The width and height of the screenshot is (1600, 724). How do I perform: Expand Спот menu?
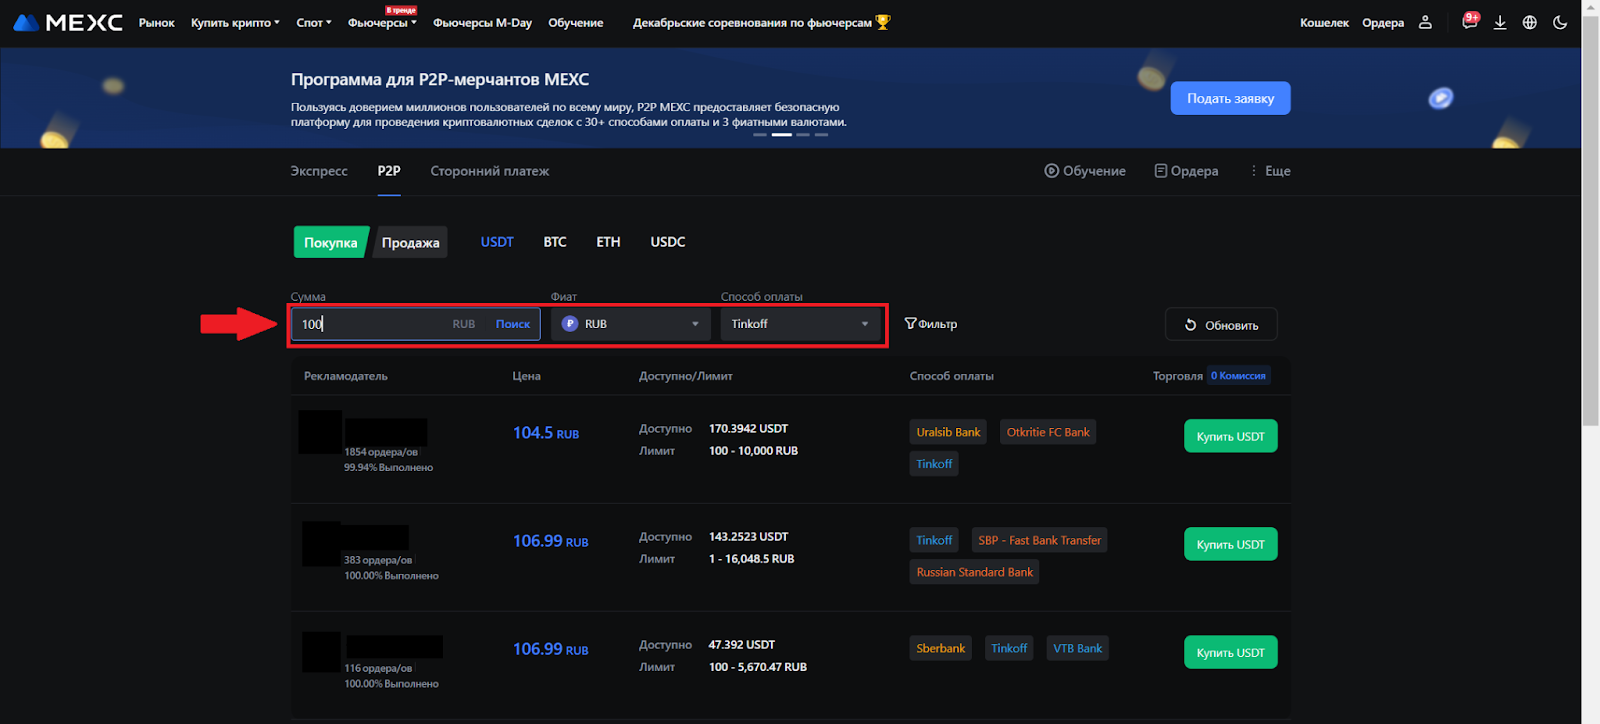click(x=314, y=22)
